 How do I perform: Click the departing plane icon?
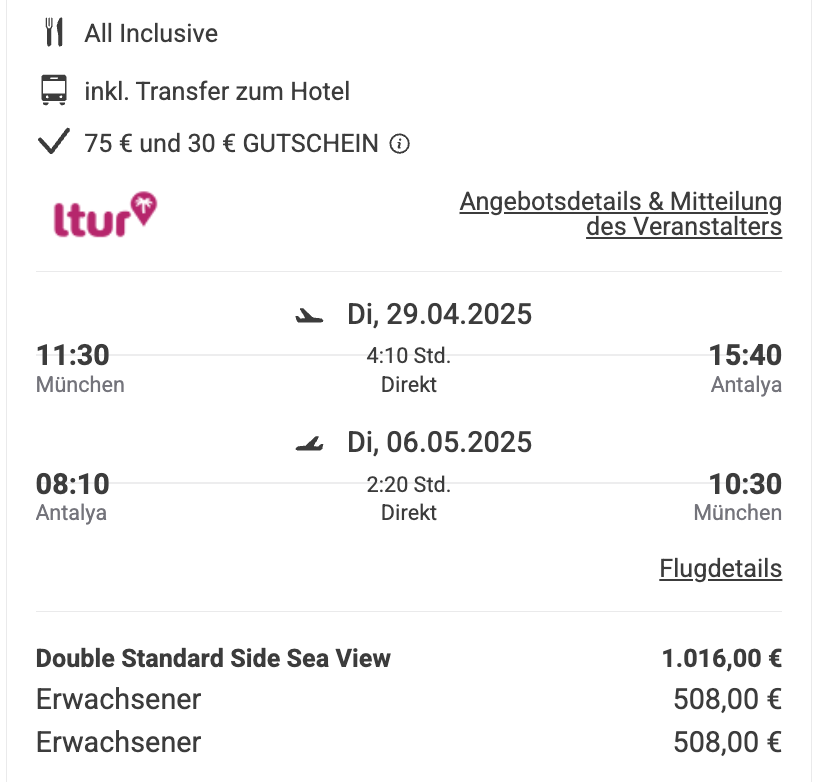(309, 315)
